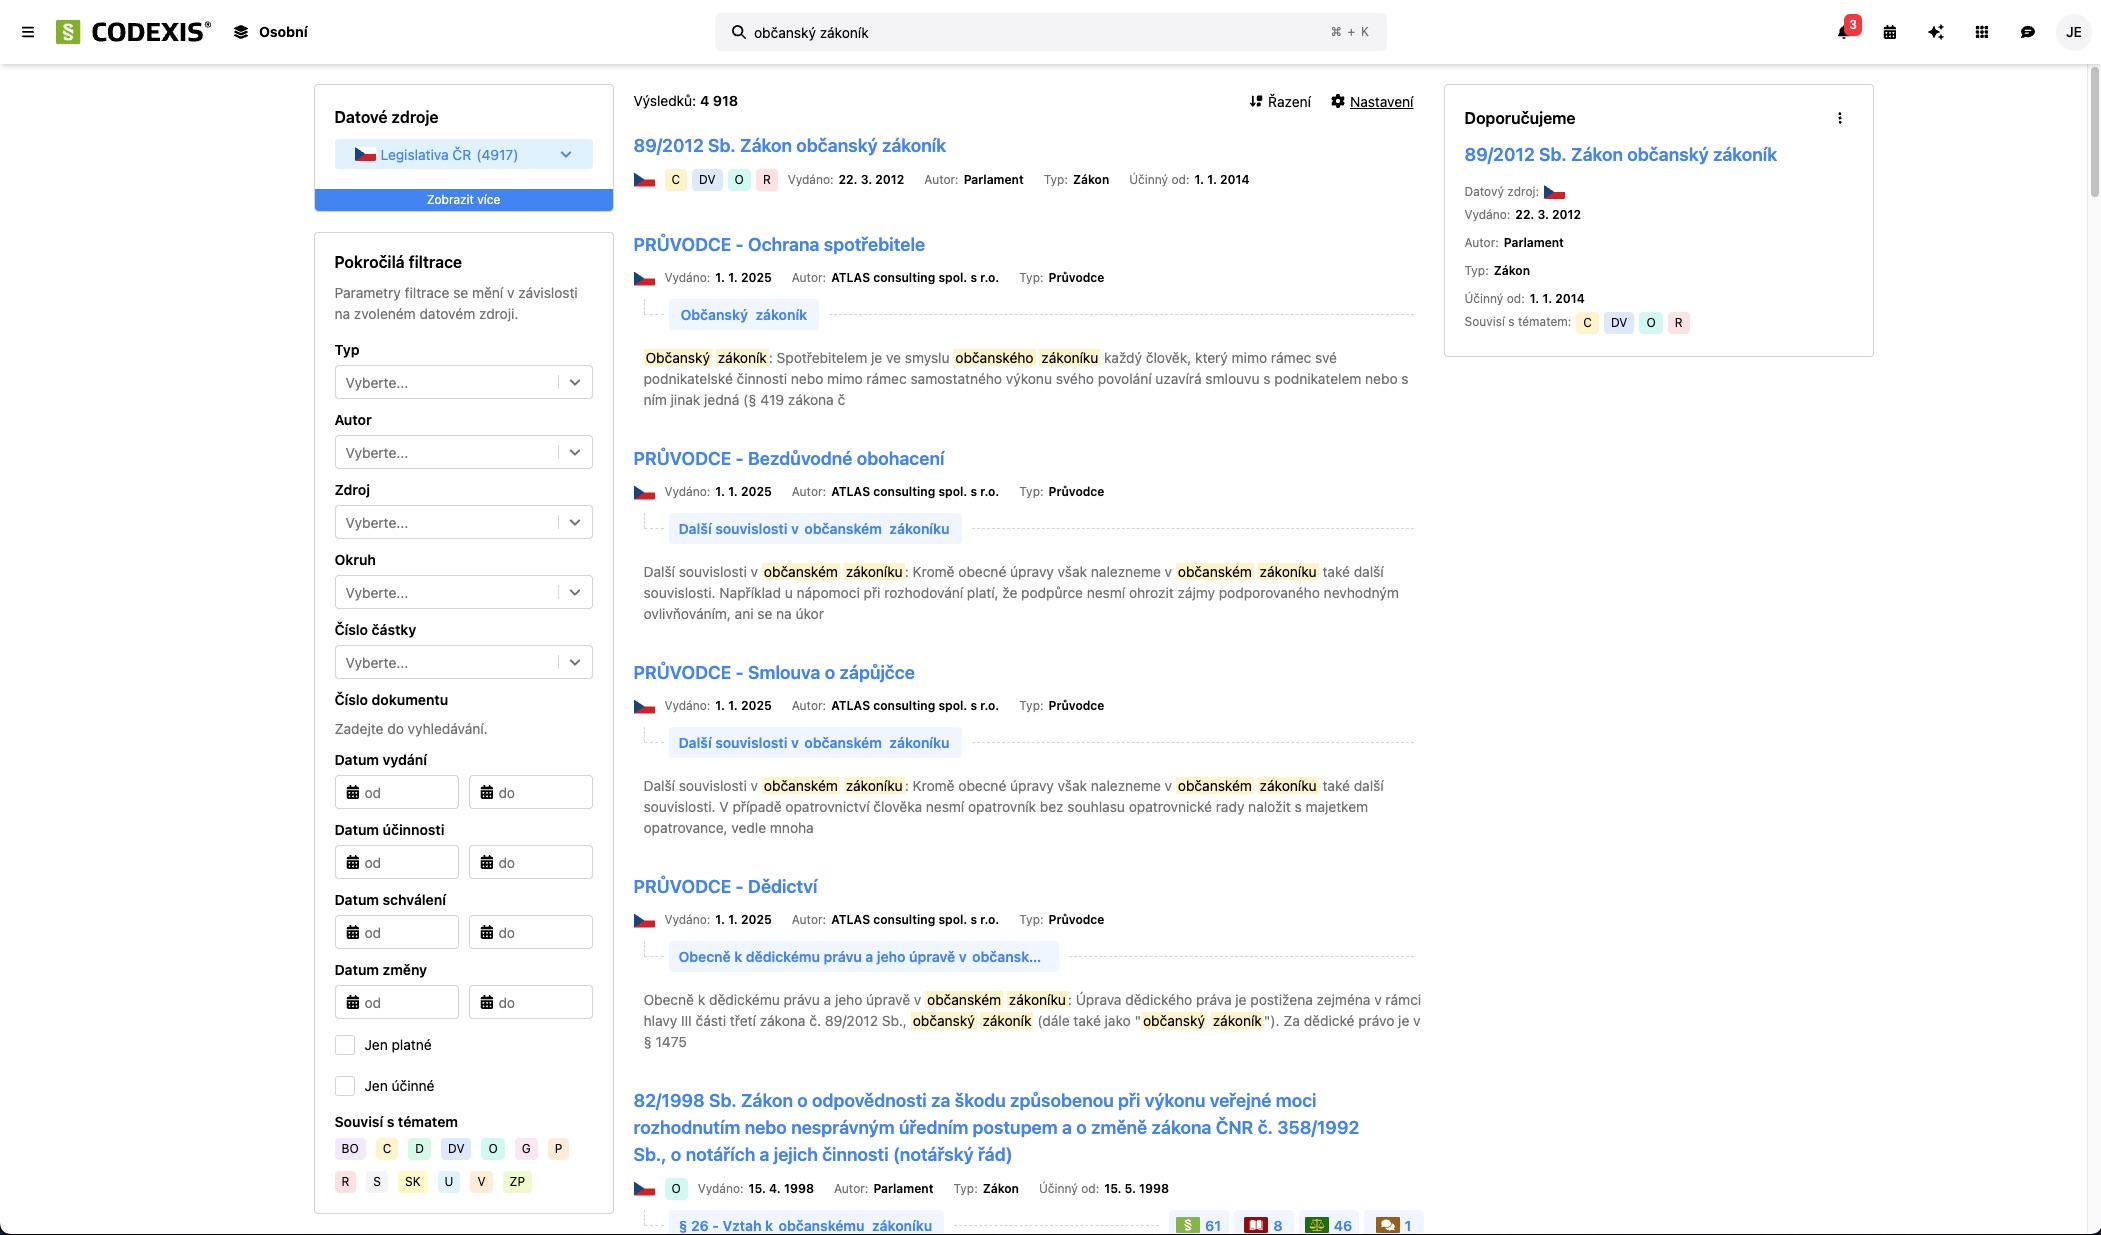This screenshot has height=1235, width=2101.
Task: Toggle the Jen účinné checkbox
Action: (x=345, y=1086)
